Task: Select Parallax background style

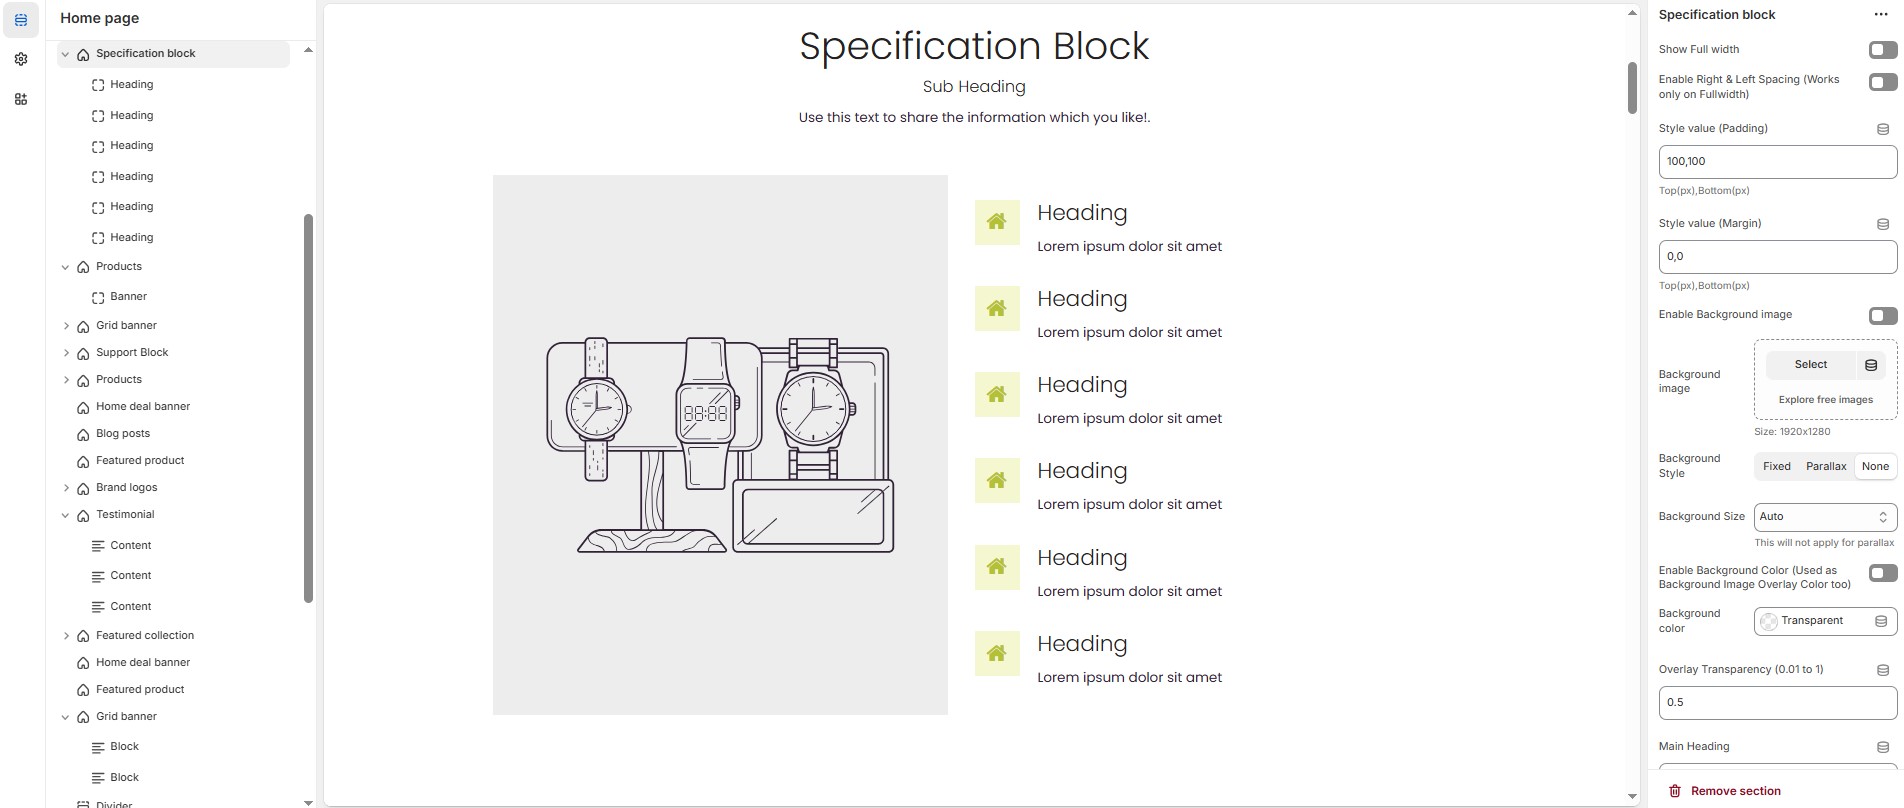Action: pyautogui.click(x=1825, y=467)
